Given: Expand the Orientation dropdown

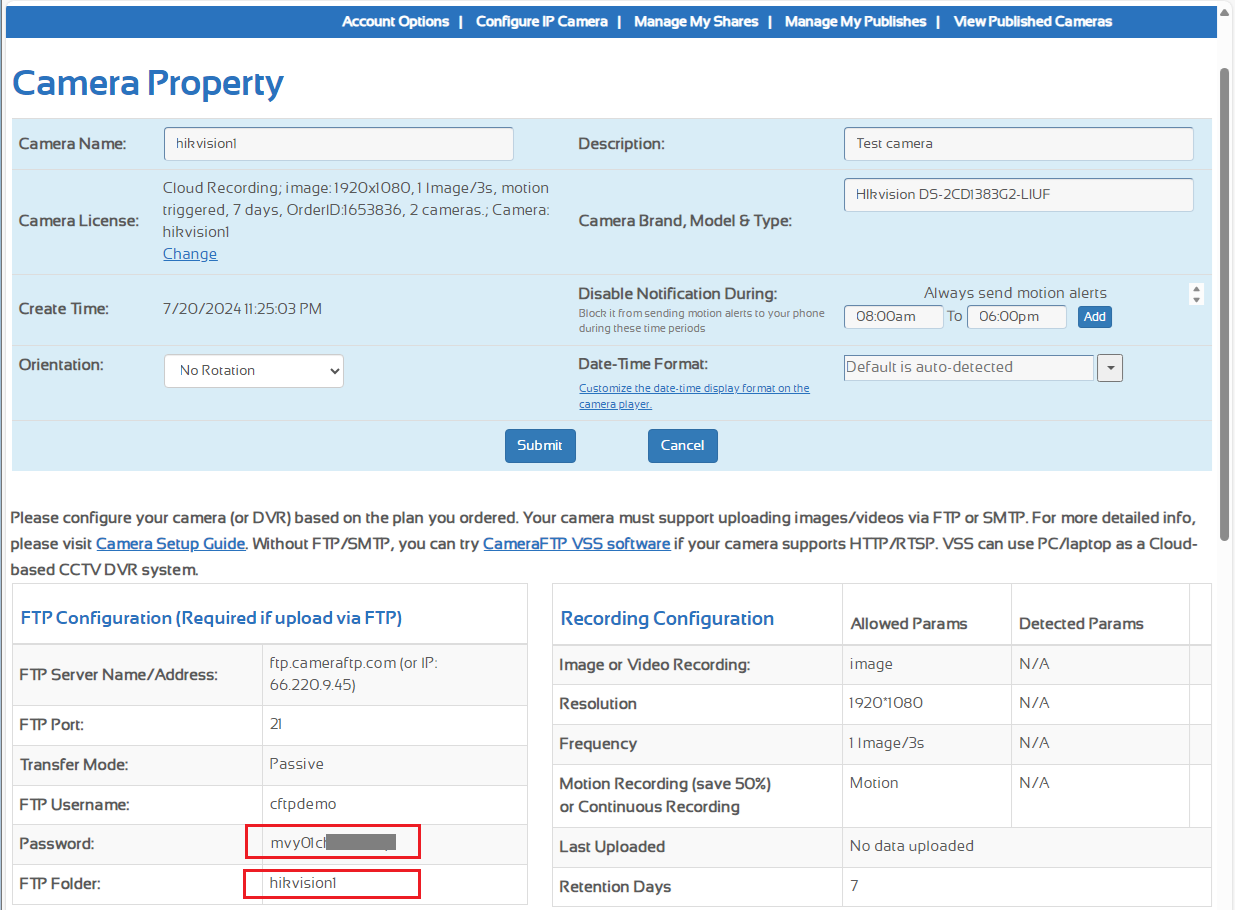Looking at the screenshot, I should tap(254, 371).
